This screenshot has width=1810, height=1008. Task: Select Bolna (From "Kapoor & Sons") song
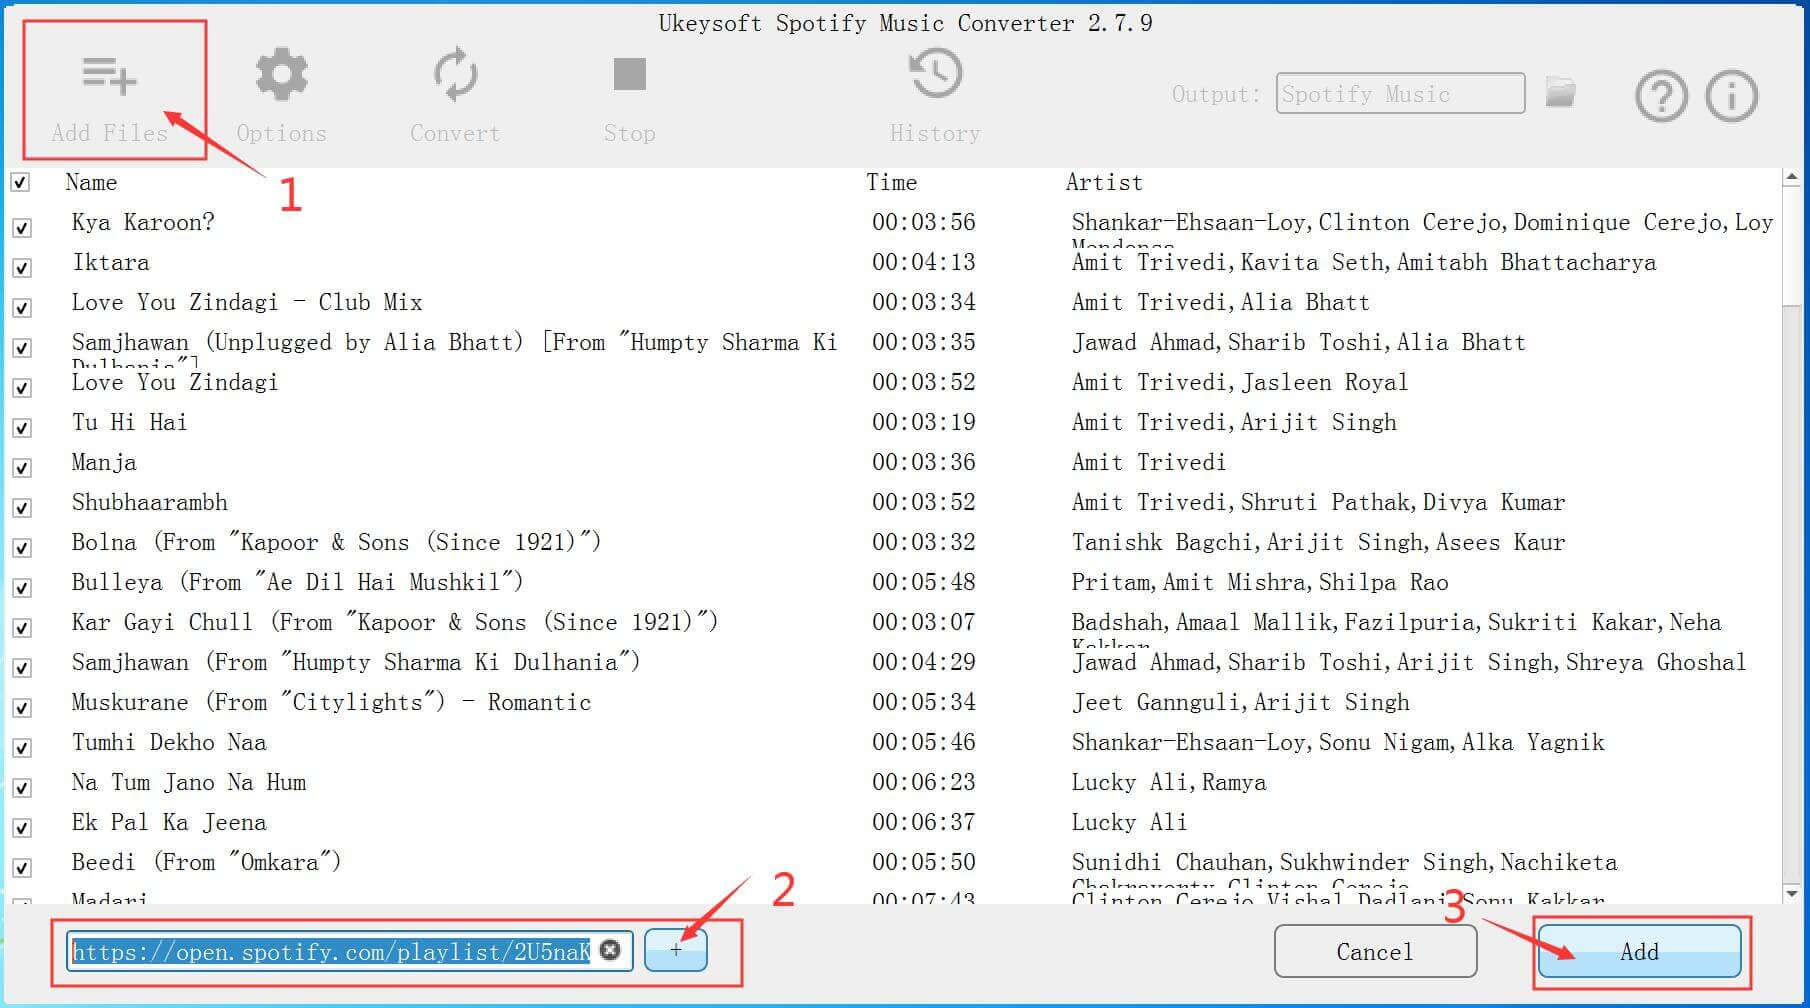coord(336,542)
